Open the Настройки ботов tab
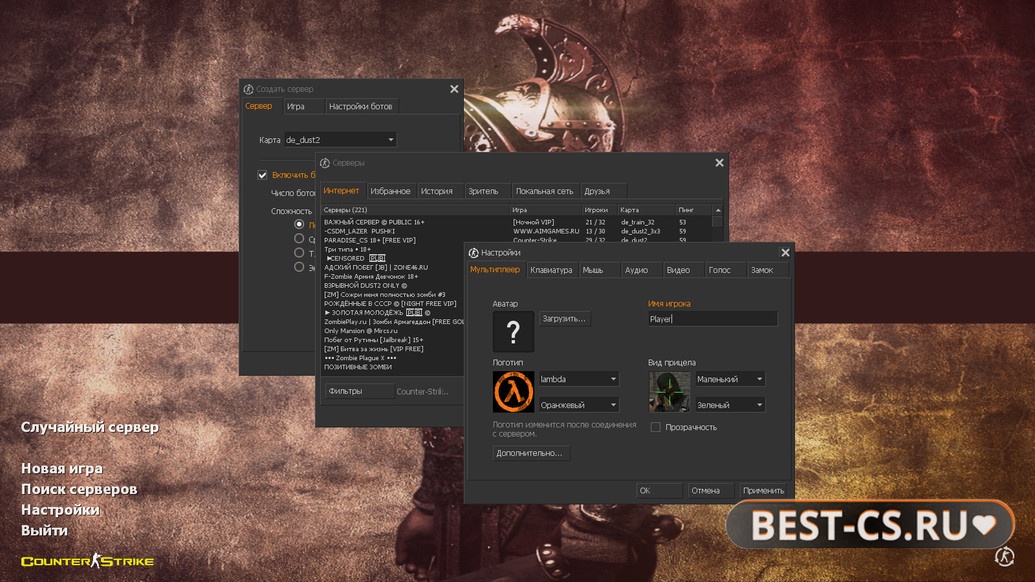This screenshot has height=582, width=1035. pos(360,106)
